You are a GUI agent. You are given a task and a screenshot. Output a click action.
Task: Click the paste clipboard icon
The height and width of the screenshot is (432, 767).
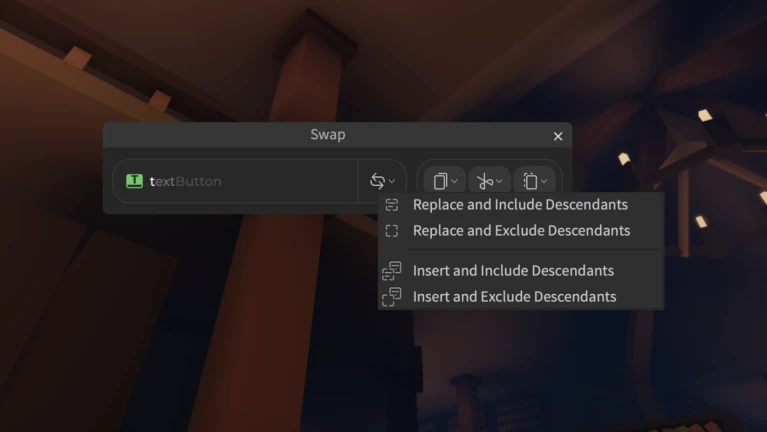point(530,182)
